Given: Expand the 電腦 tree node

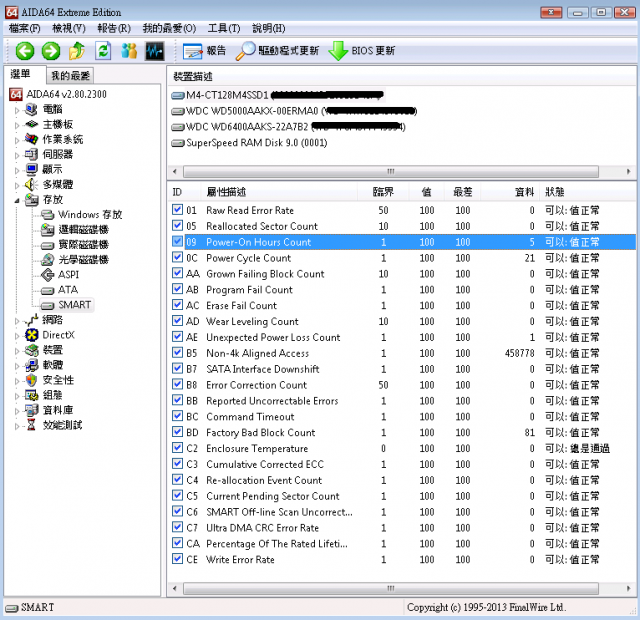Looking at the screenshot, I should point(17,110).
